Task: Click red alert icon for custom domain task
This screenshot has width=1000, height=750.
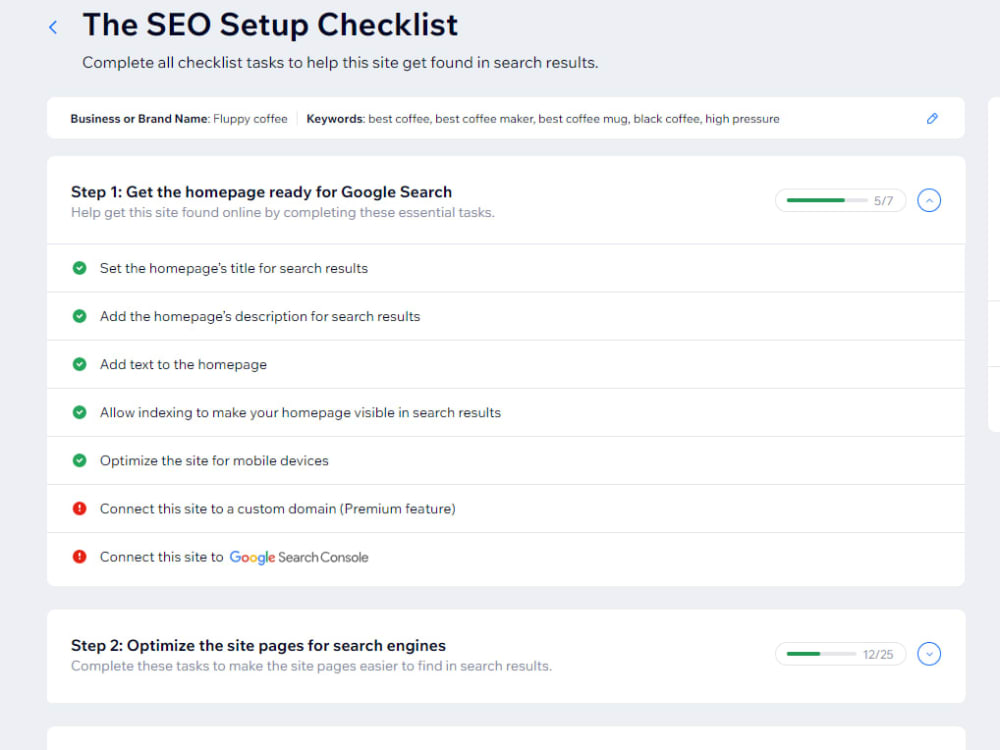Action: 80,508
